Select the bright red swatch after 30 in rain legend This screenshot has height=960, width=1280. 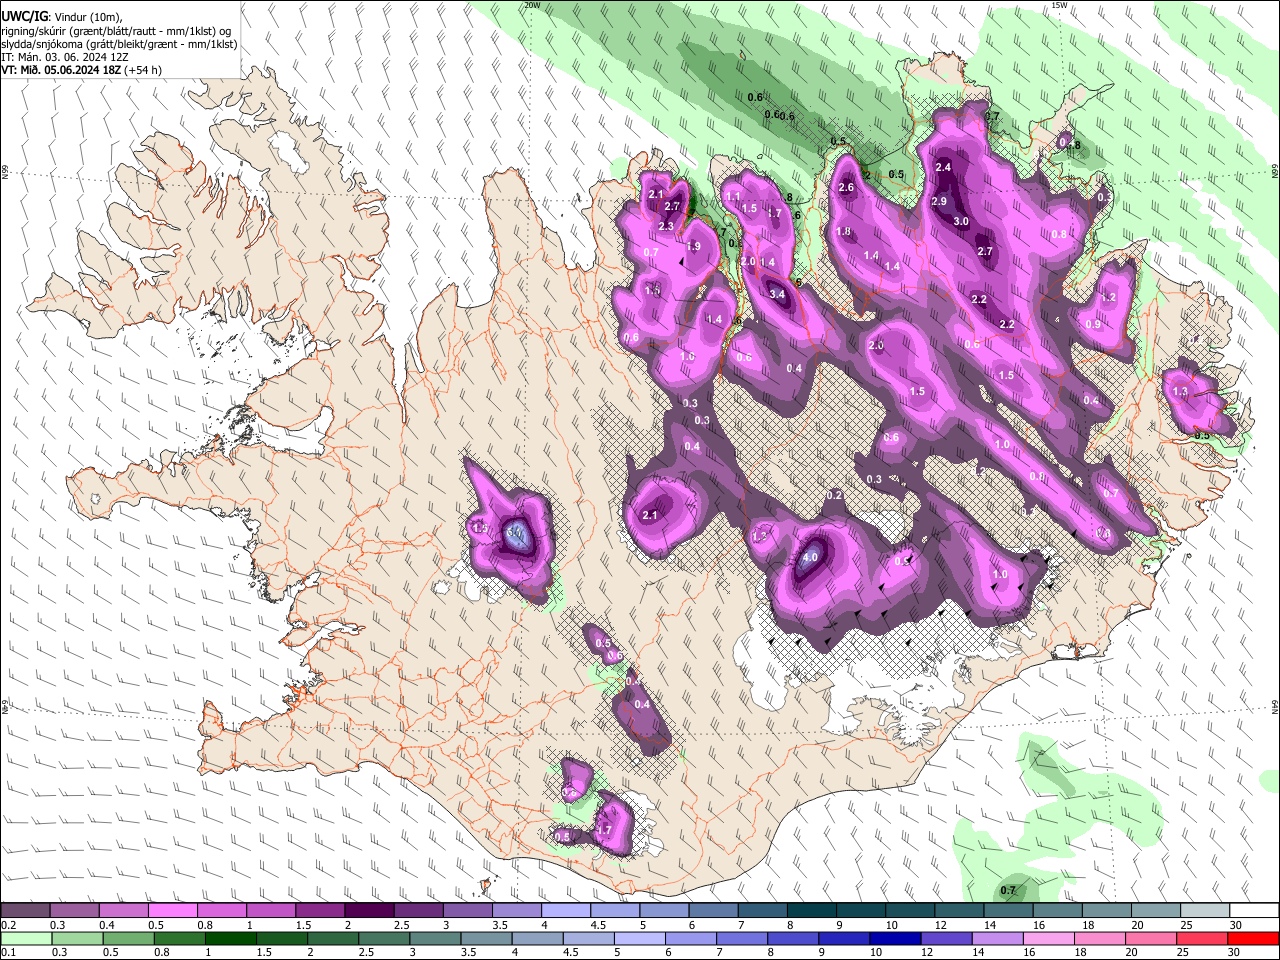point(1254,938)
